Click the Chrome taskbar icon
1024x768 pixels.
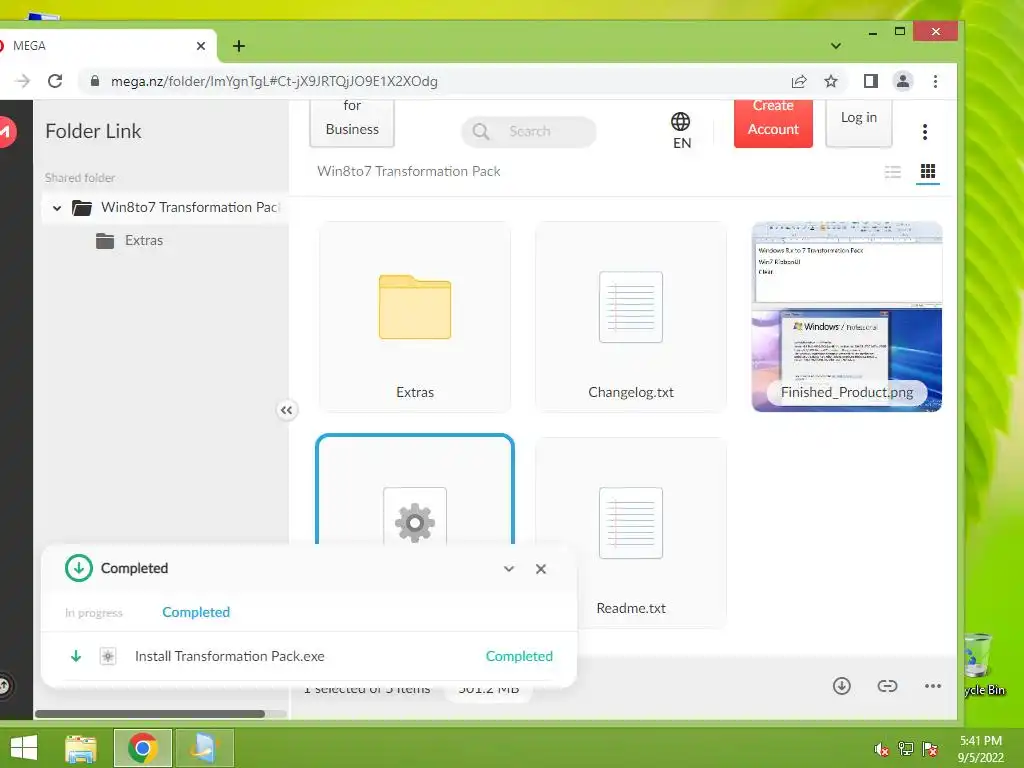pyautogui.click(x=142, y=748)
